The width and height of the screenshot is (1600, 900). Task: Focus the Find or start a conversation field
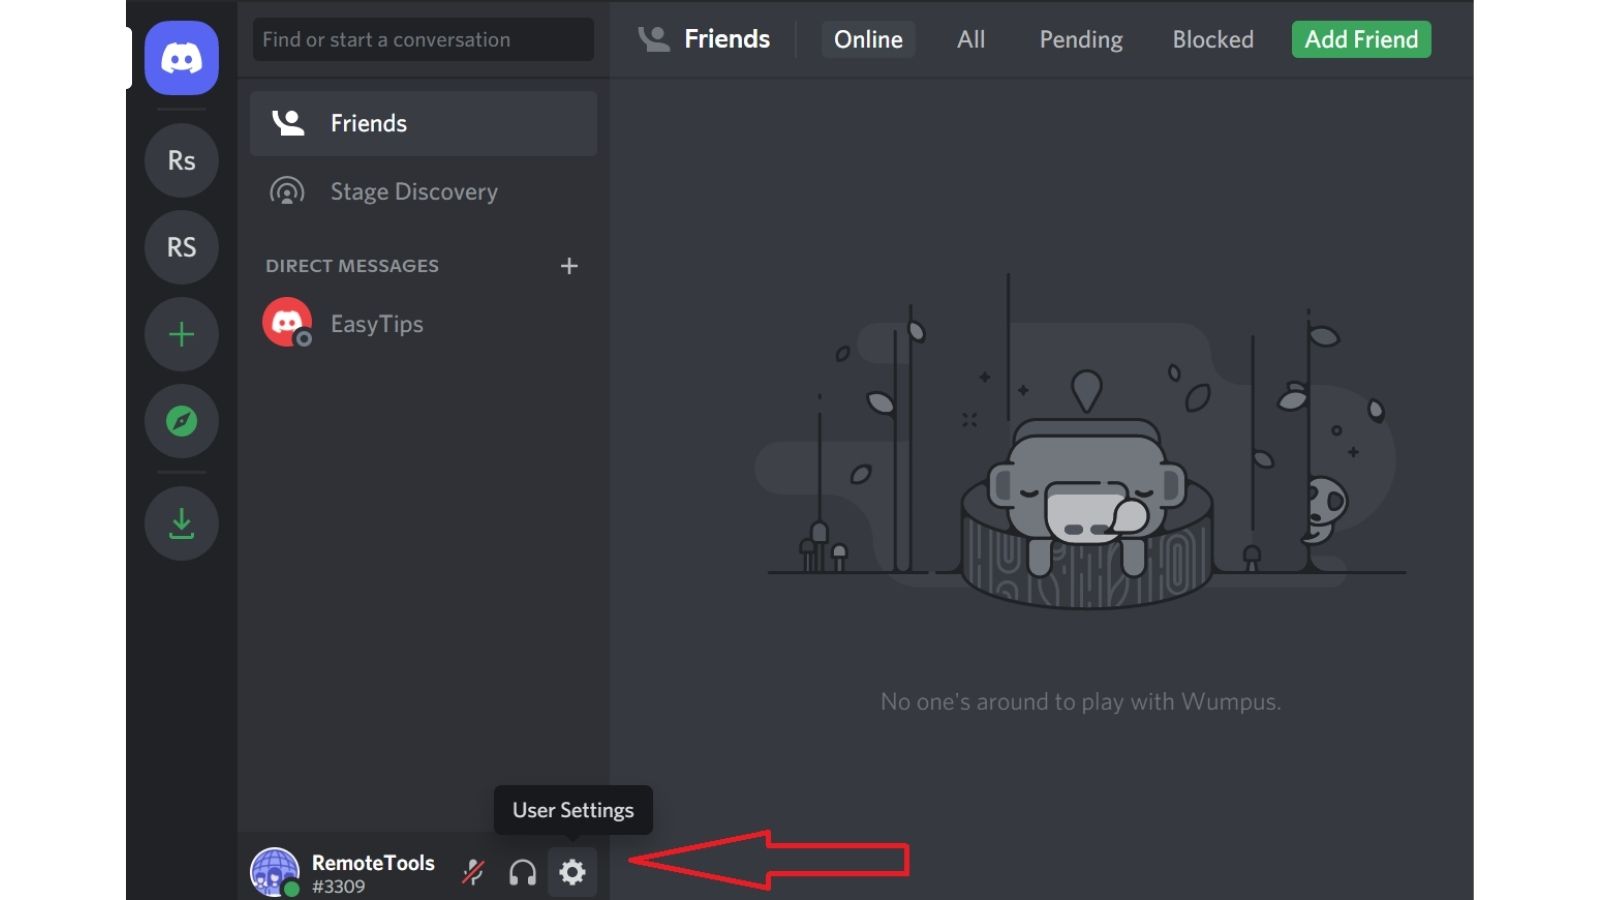tap(423, 40)
